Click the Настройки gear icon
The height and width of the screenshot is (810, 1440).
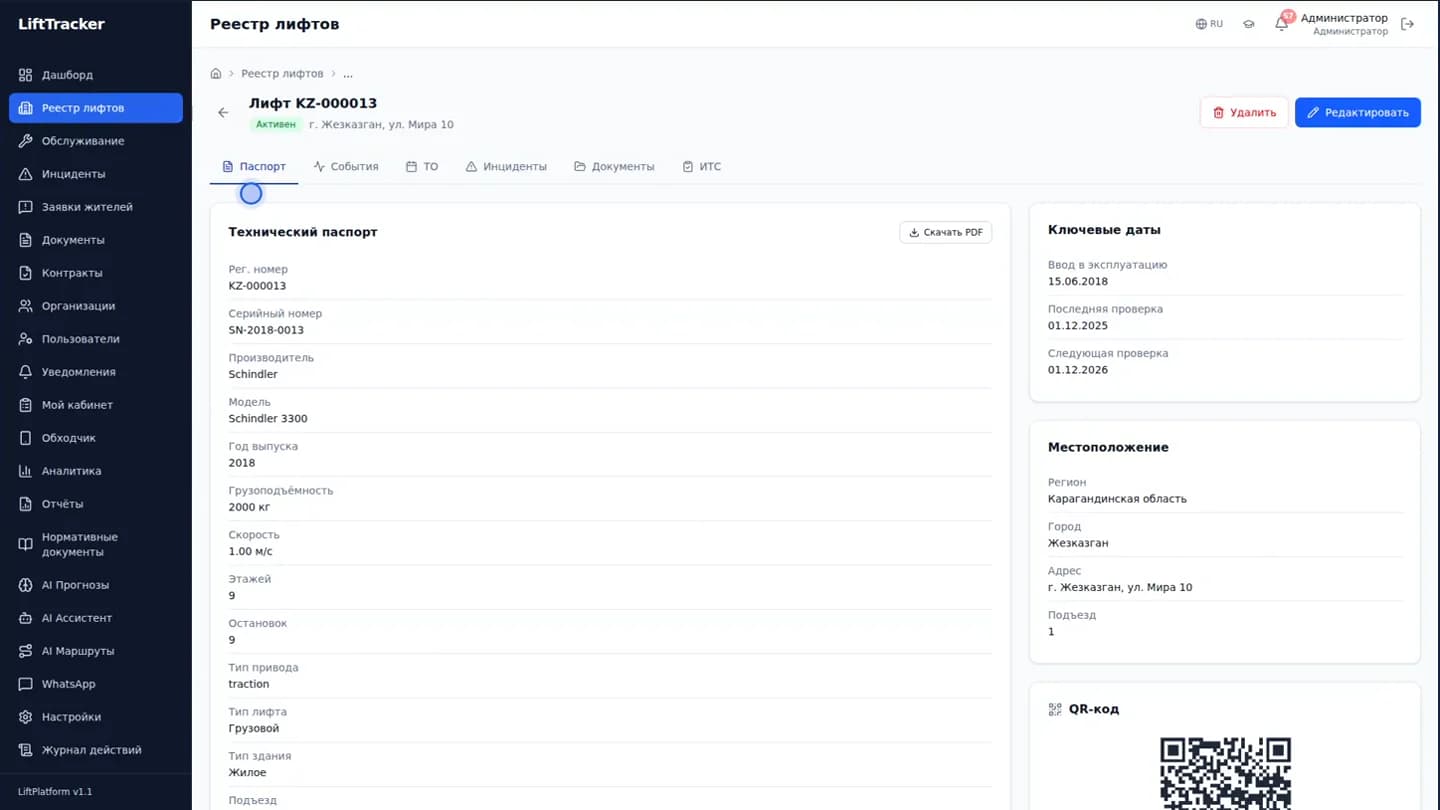[x=26, y=717]
